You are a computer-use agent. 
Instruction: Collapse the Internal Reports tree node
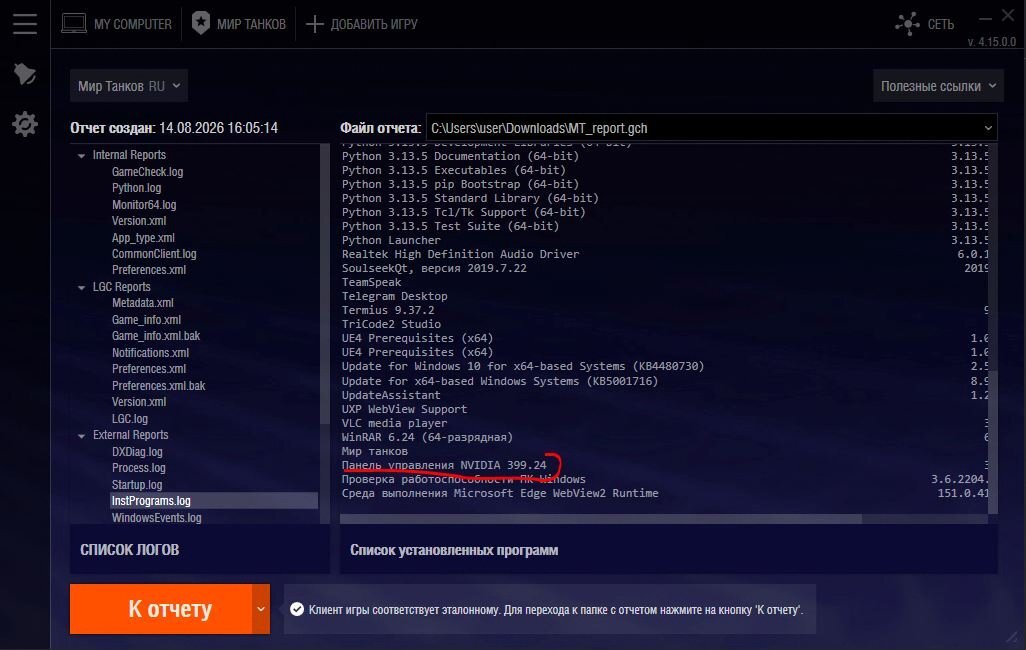point(82,156)
